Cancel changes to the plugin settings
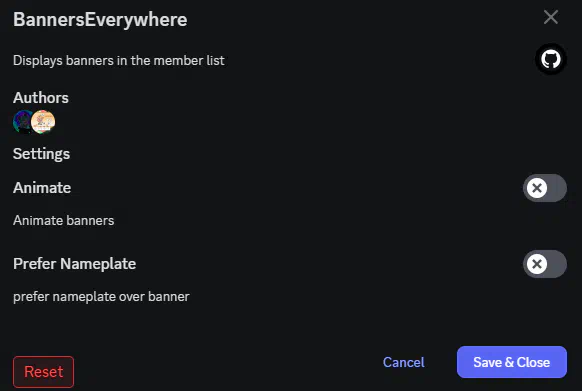The width and height of the screenshot is (582, 391). point(403,362)
